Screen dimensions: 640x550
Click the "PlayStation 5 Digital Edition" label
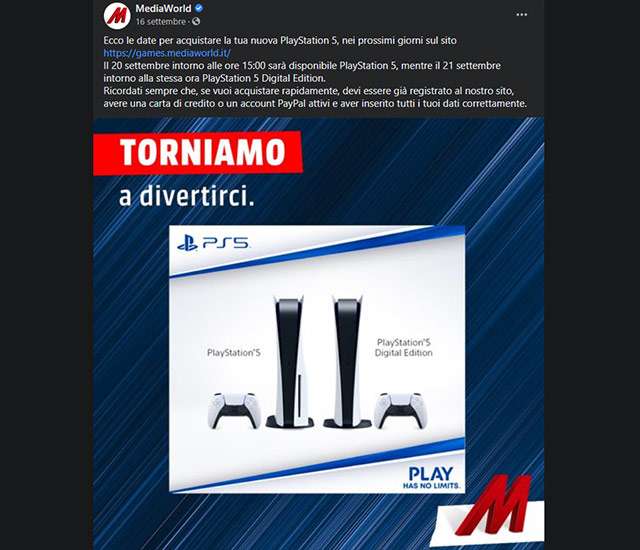[x=404, y=348]
